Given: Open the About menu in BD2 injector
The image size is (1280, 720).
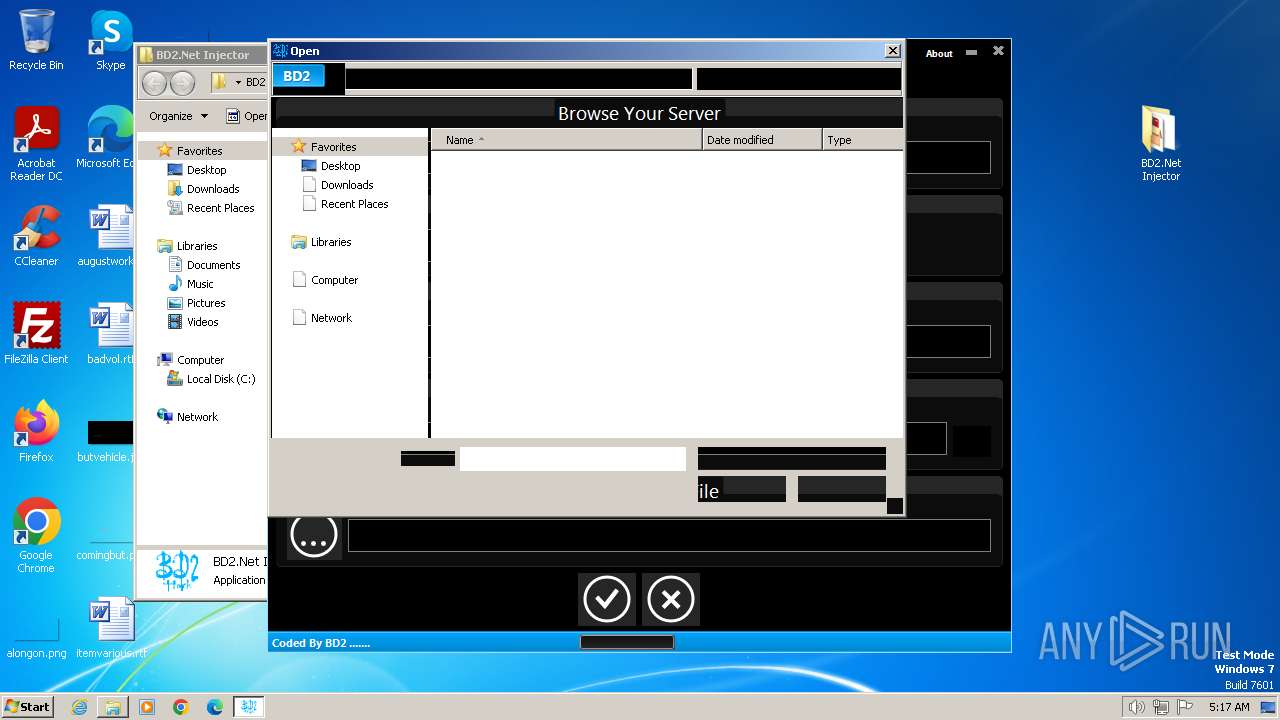Looking at the screenshot, I should click(939, 54).
